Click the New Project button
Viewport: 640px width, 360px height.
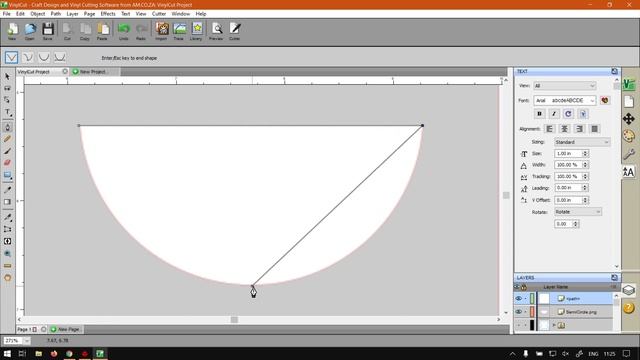pyautogui.click(x=89, y=72)
